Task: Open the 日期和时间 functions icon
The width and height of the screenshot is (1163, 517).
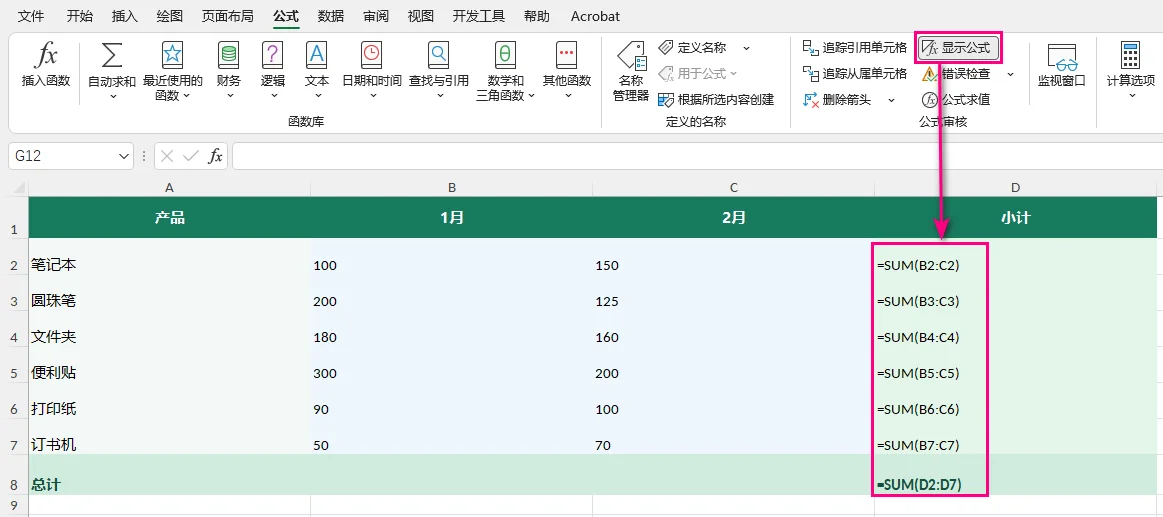Action: (372, 55)
